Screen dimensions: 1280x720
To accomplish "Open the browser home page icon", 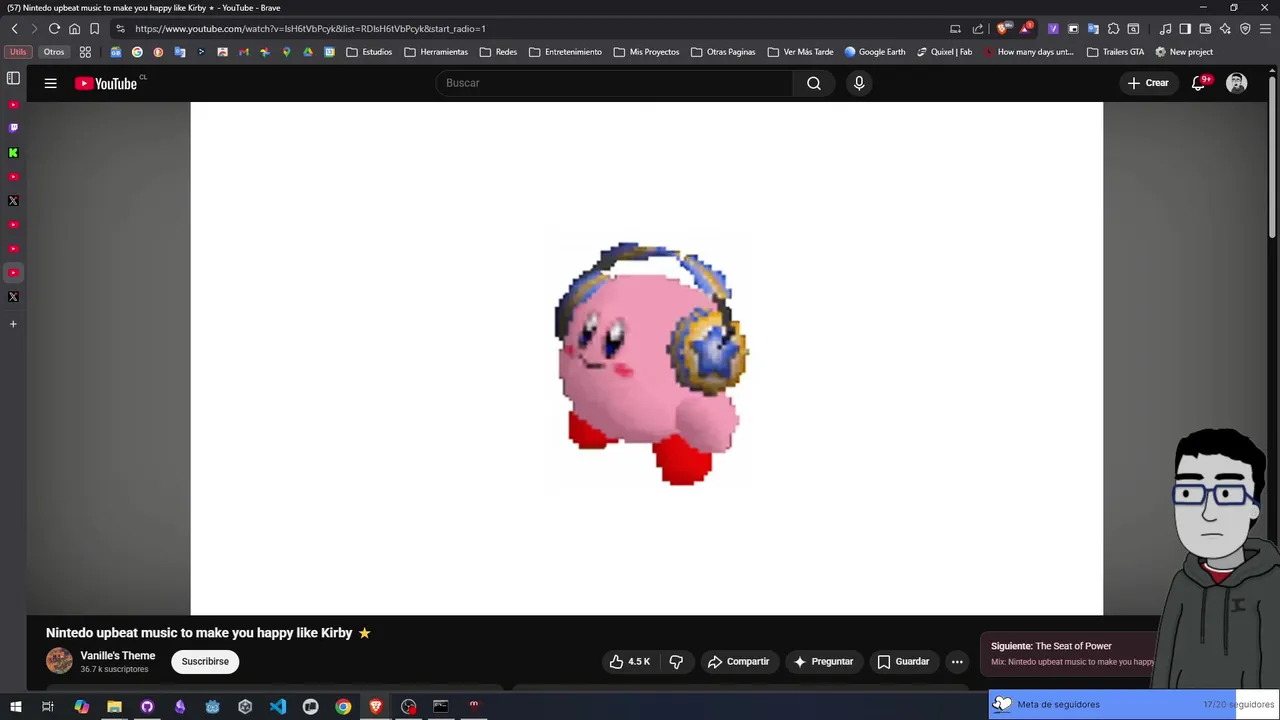I will (x=74, y=29).
